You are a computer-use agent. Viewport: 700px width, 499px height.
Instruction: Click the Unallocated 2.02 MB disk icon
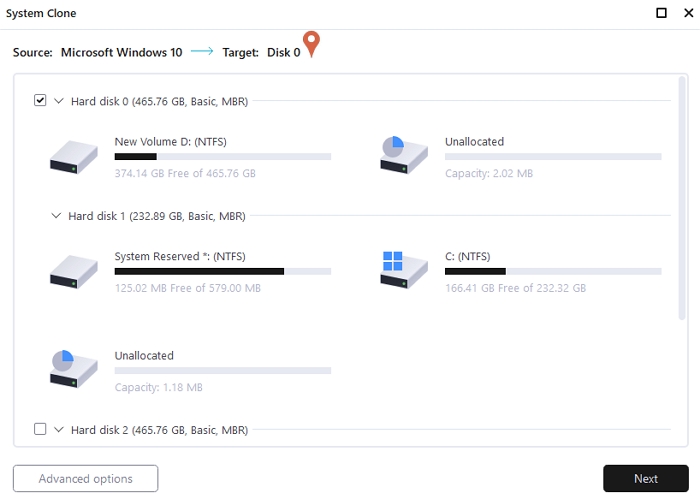tap(404, 155)
